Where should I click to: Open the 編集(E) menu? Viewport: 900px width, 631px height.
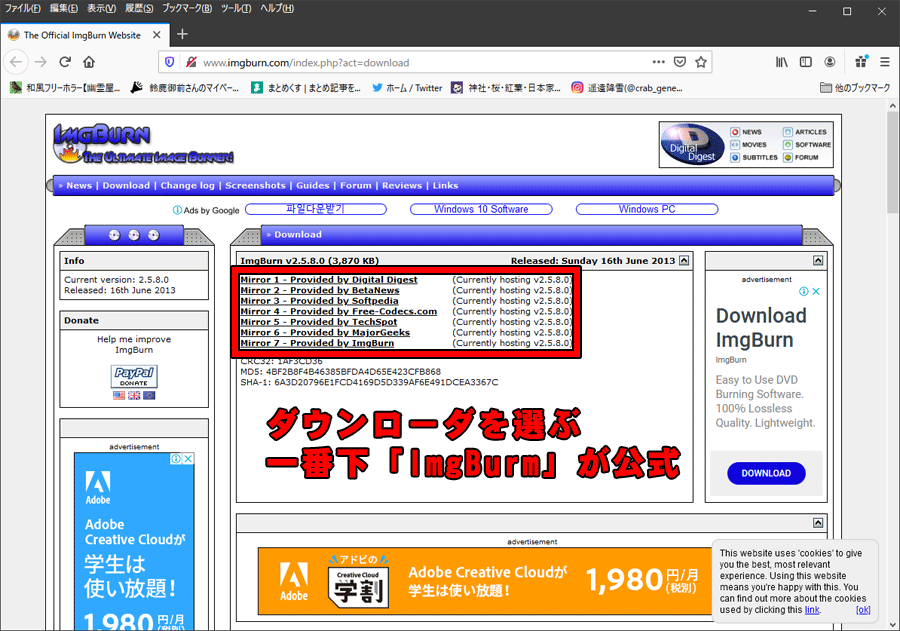tap(63, 8)
